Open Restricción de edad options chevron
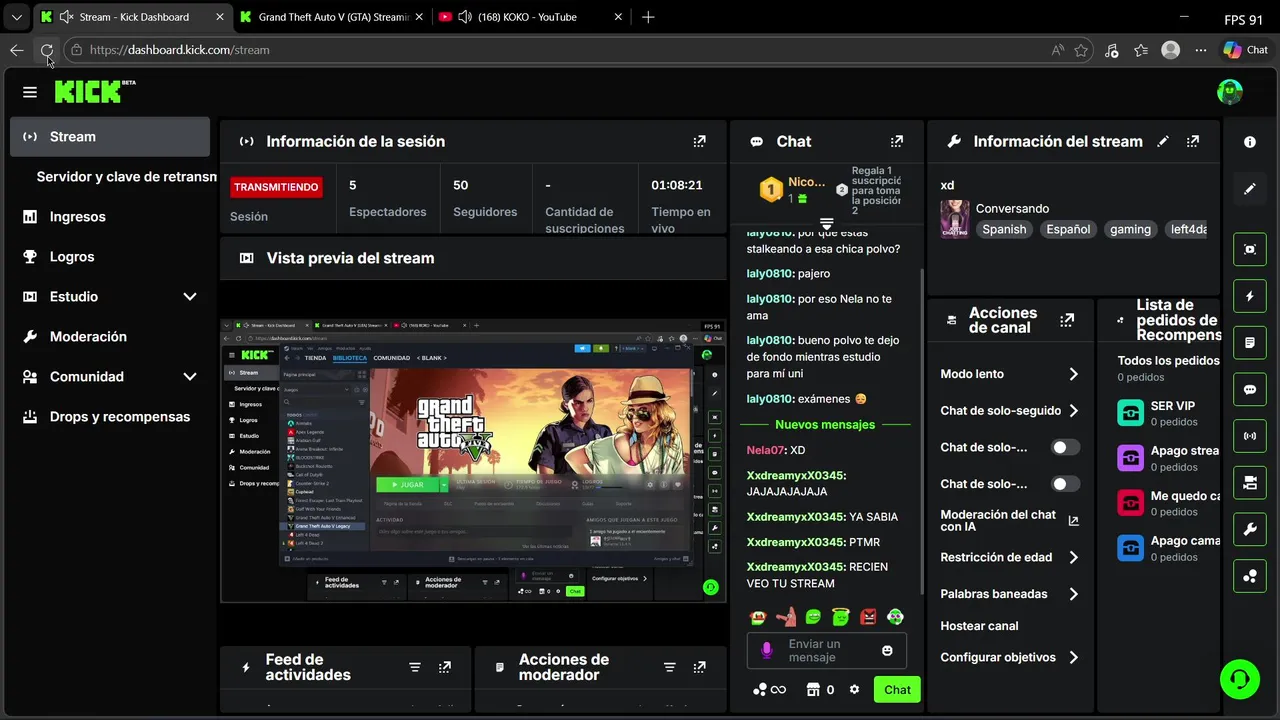Screen dimensions: 1280x720 pos(1073,557)
